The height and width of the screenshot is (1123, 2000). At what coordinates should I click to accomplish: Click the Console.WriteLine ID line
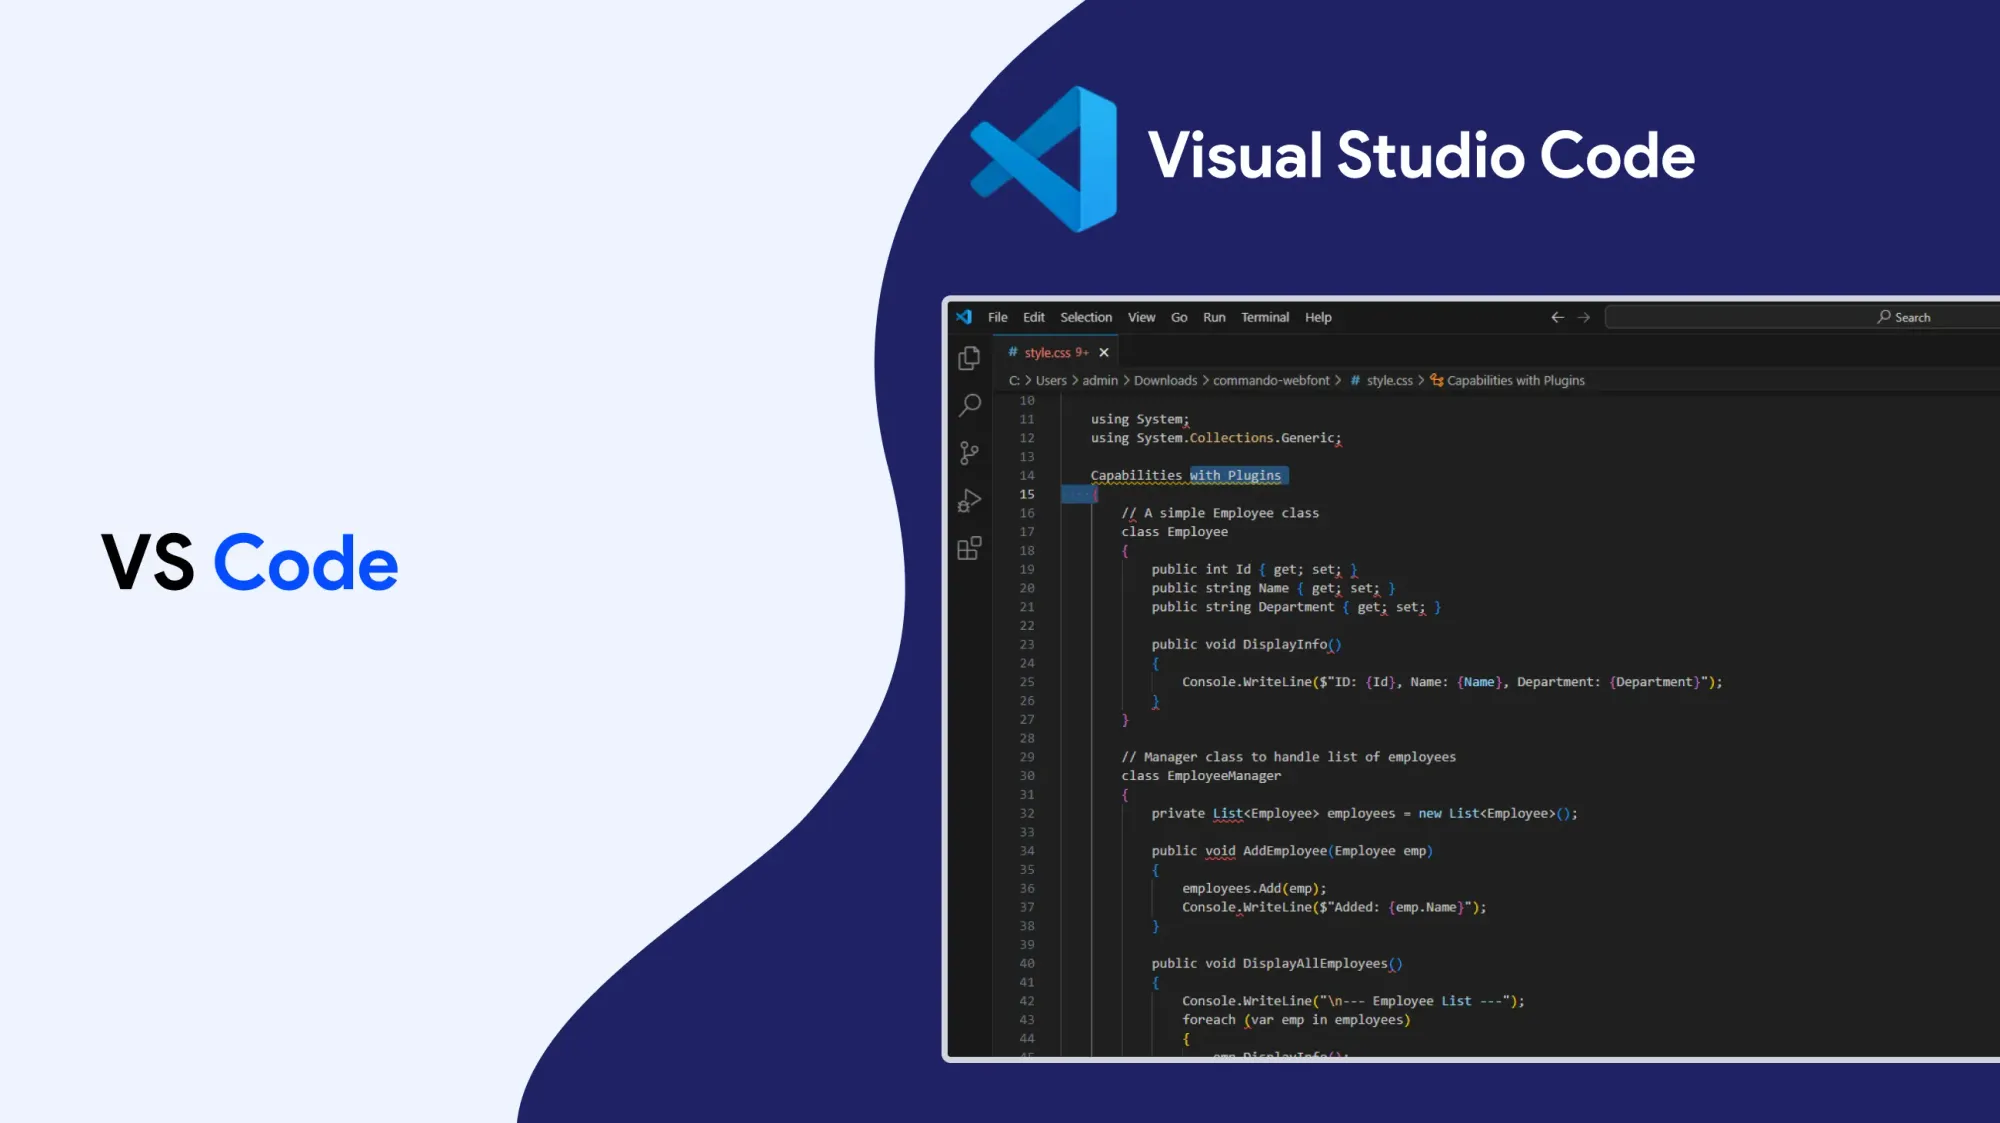point(1452,682)
